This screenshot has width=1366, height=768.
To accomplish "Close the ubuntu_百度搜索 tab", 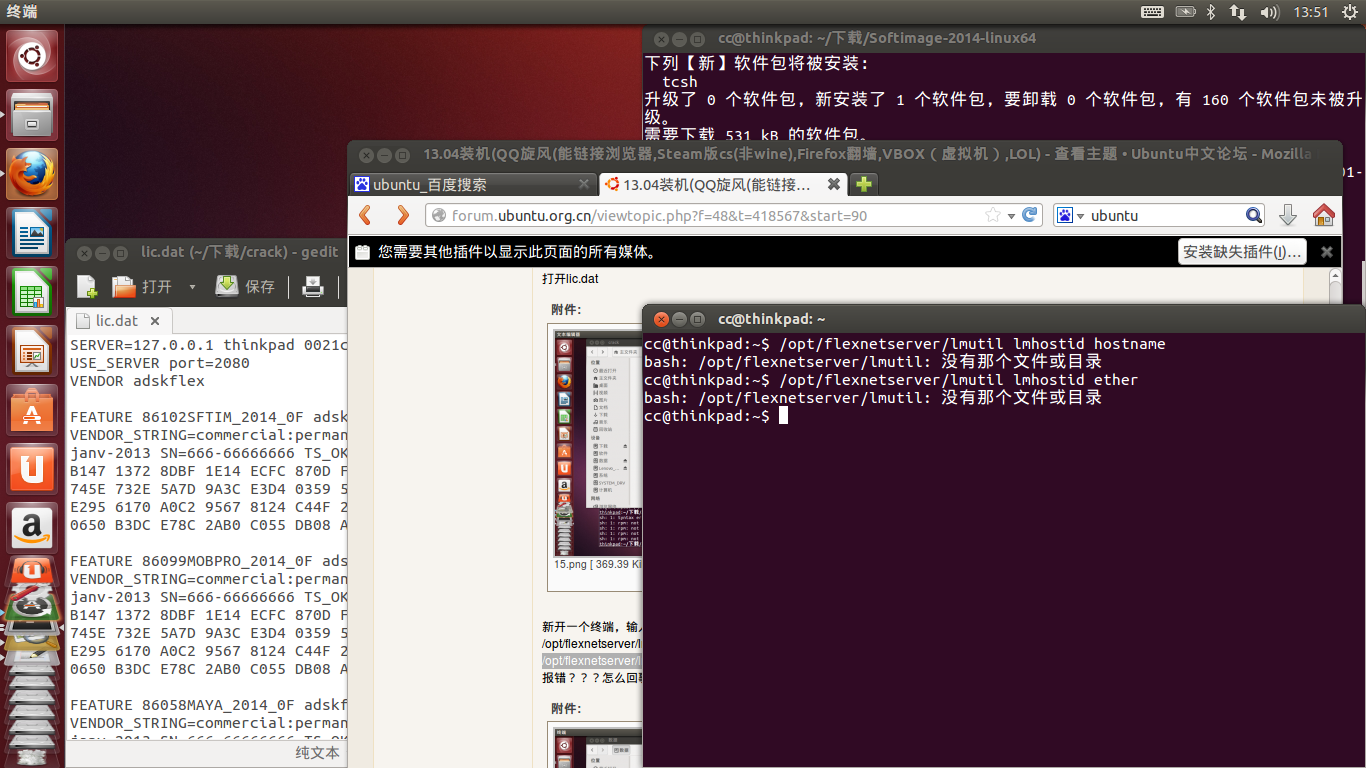I will click(584, 185).
